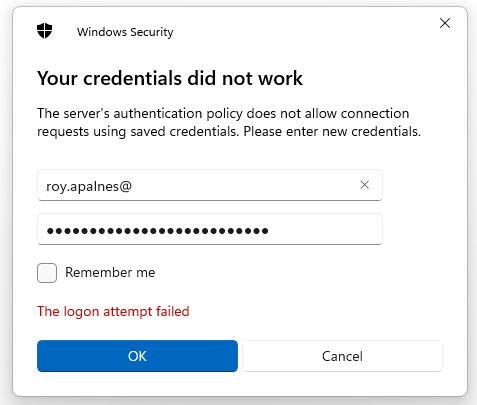Screen dimensions: 477x405
Task: Click the authentication policy description text
Action: [x=229, y=122]
